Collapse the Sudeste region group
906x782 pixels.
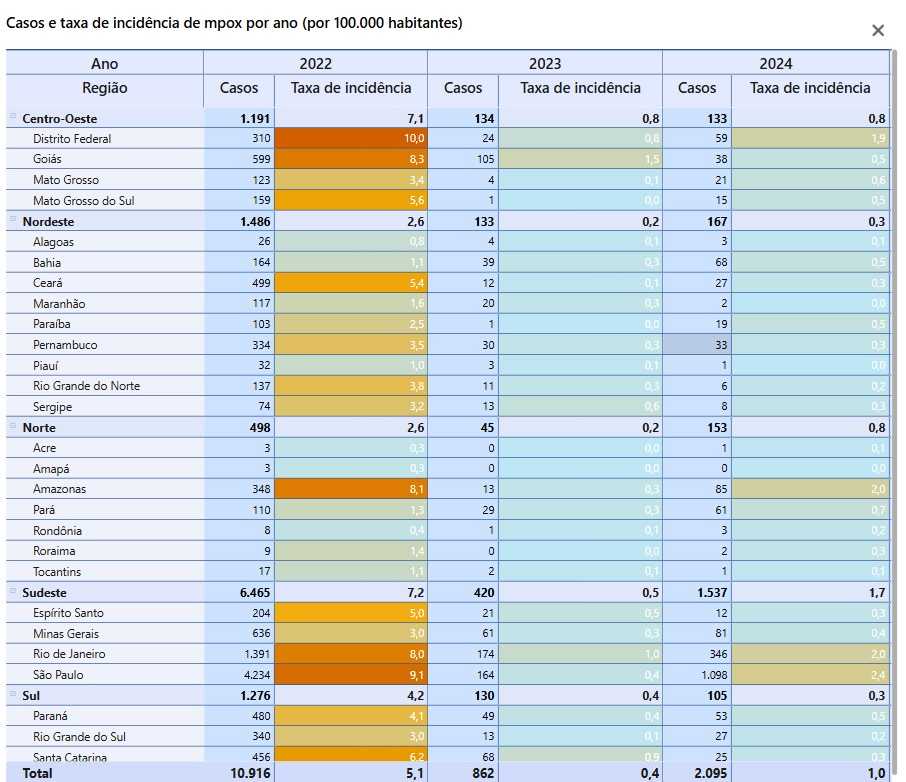14,591
